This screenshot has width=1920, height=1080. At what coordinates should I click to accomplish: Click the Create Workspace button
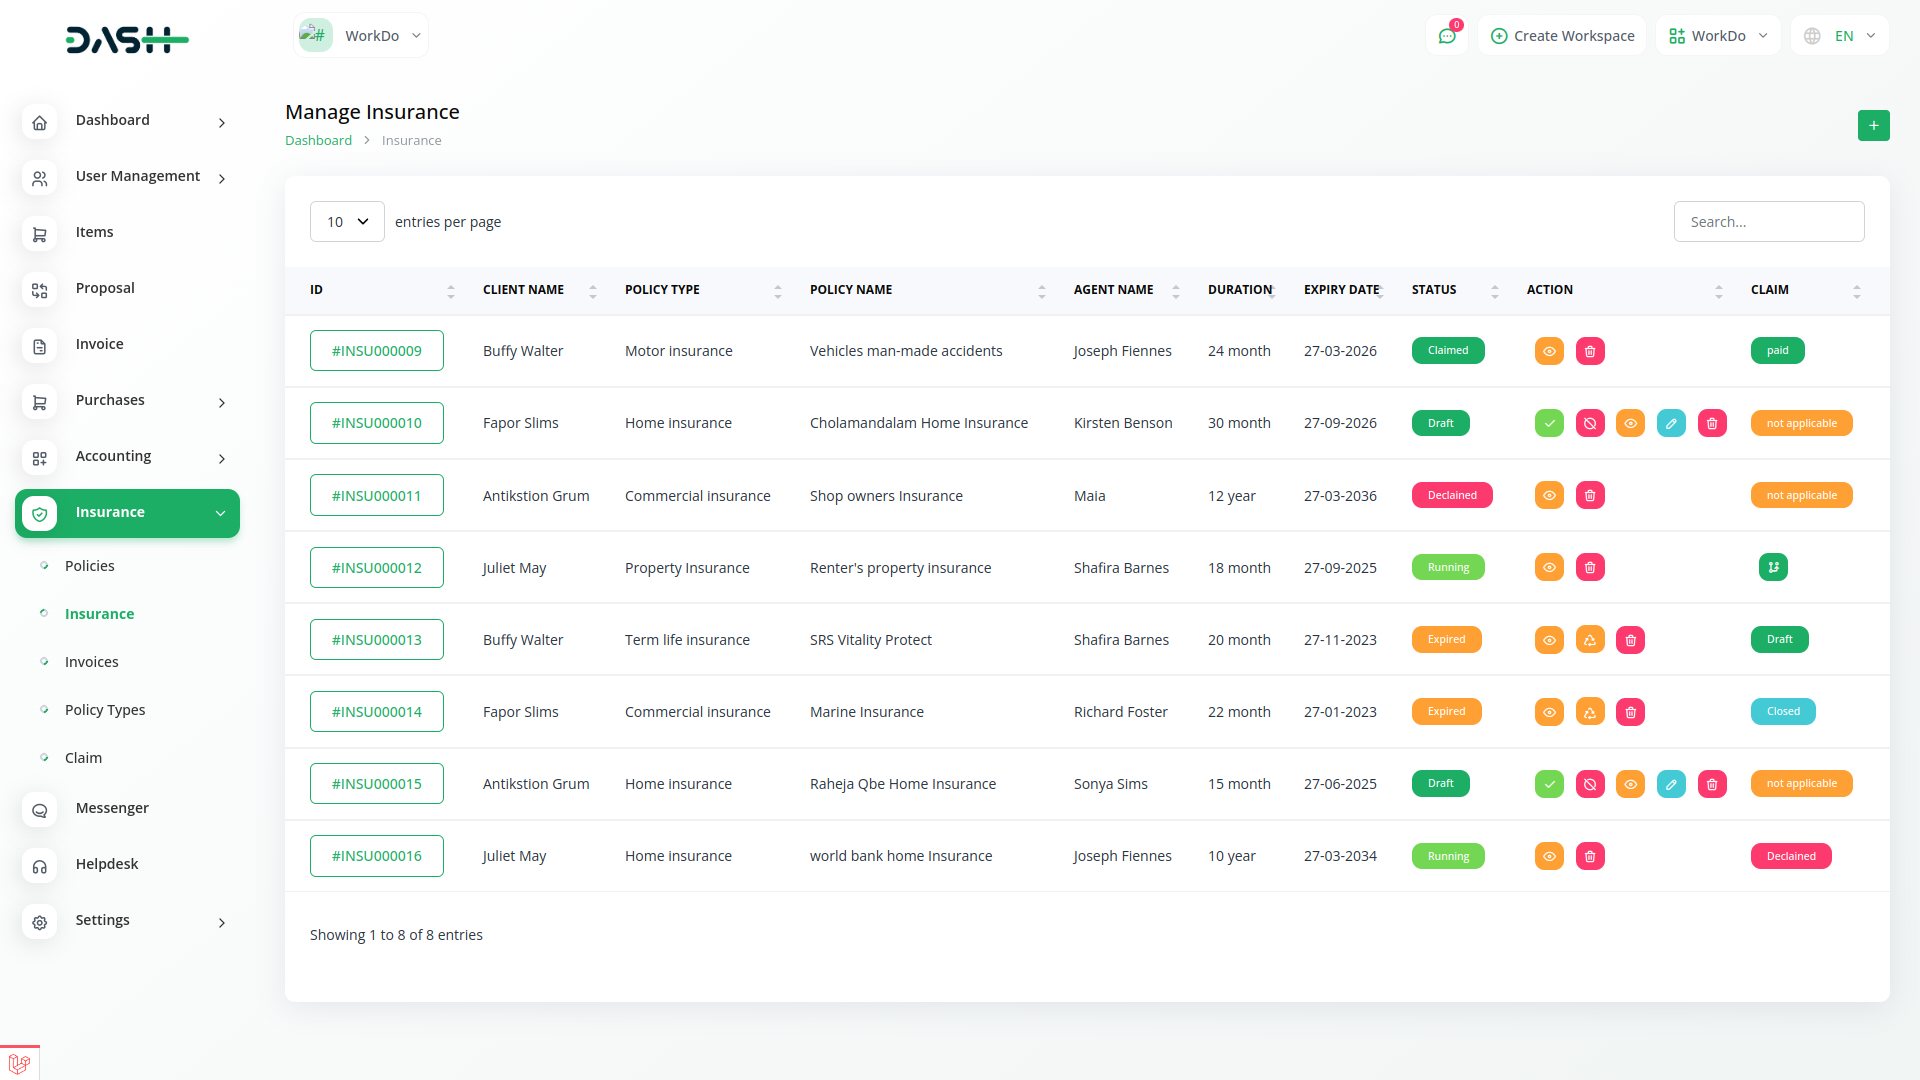pyautogui.click(x=1562, y=36)
